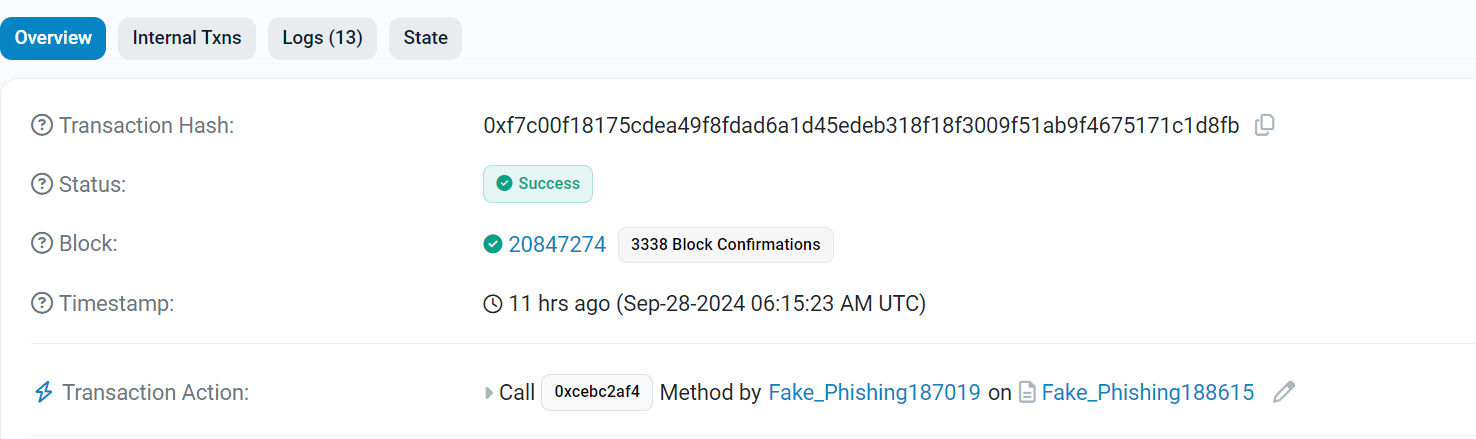Click the 0xcebc2af4 method badge

(x=597, y=392)
